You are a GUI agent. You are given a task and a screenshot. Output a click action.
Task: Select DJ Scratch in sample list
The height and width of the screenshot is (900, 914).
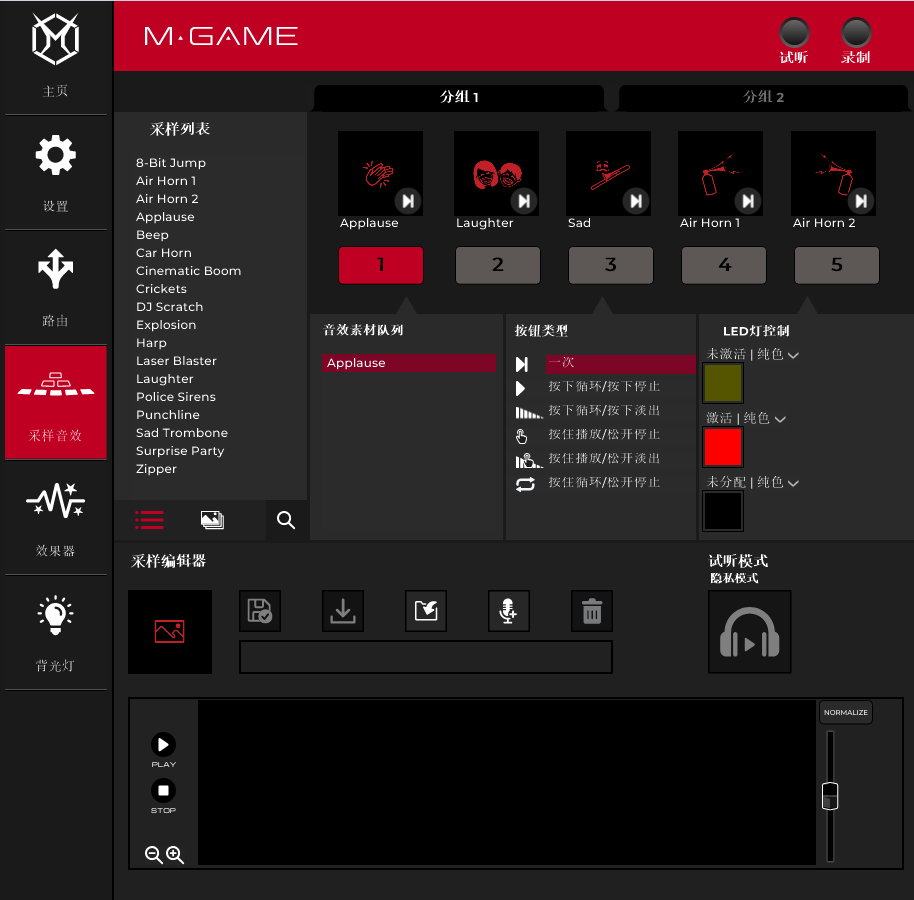[170, 307]
